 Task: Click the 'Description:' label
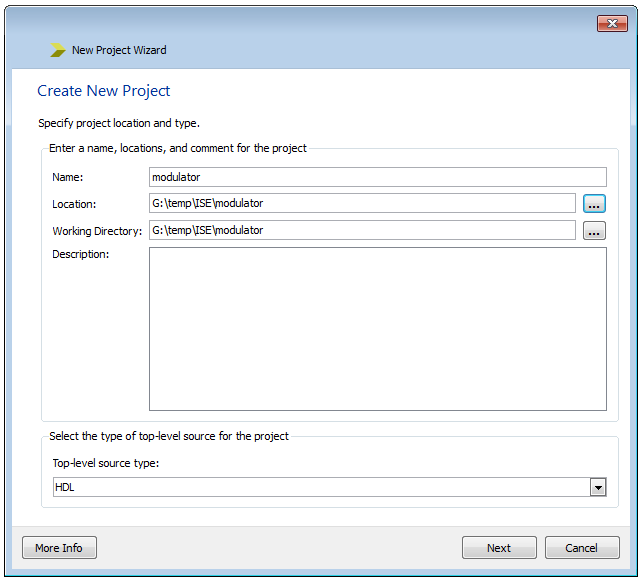81,254
